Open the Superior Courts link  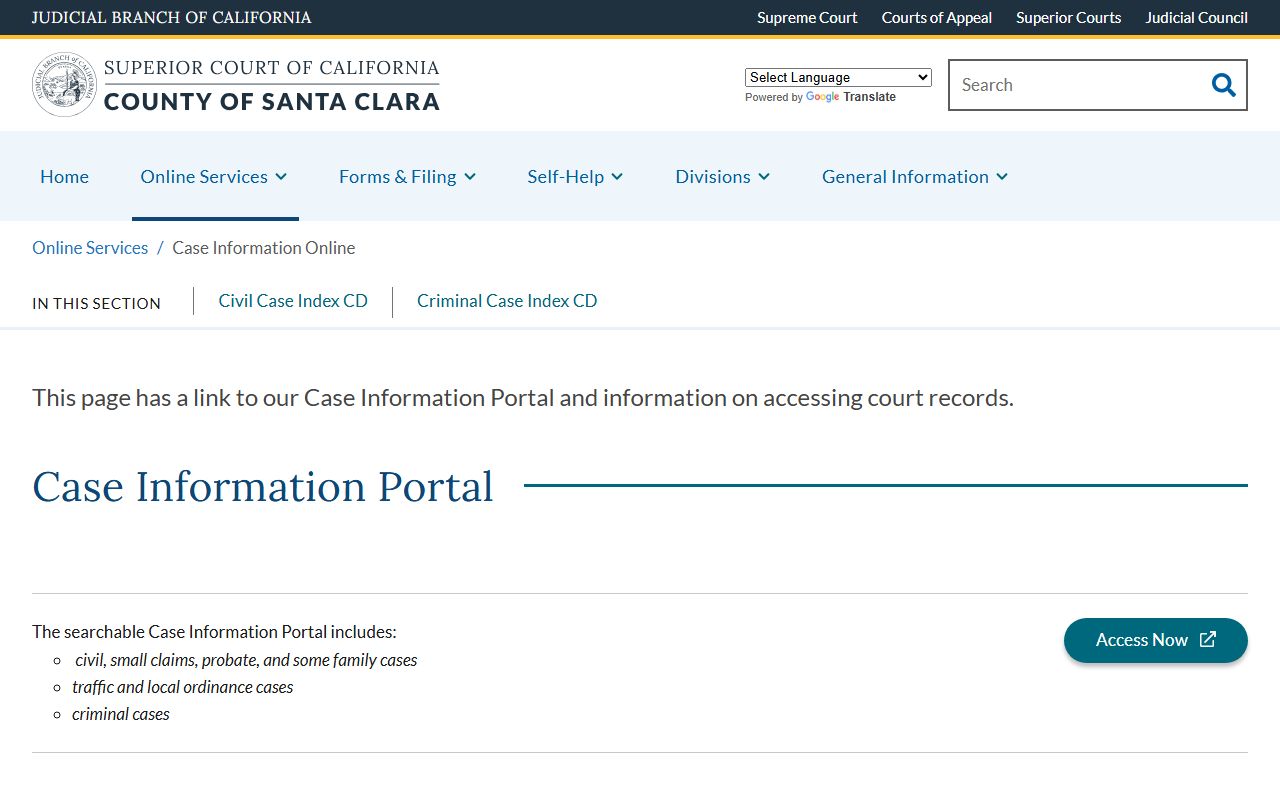tap(1069, 18)
